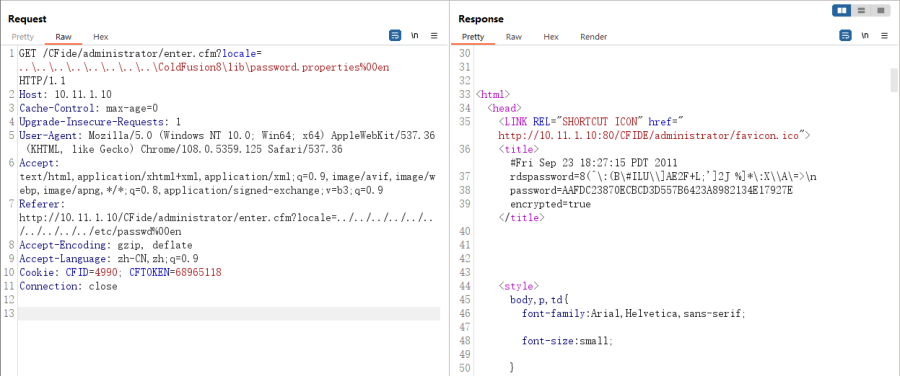900x376 pixels.
Task: Click the password=AAFDC23870... hash line
Action: (x=651, y=191)
